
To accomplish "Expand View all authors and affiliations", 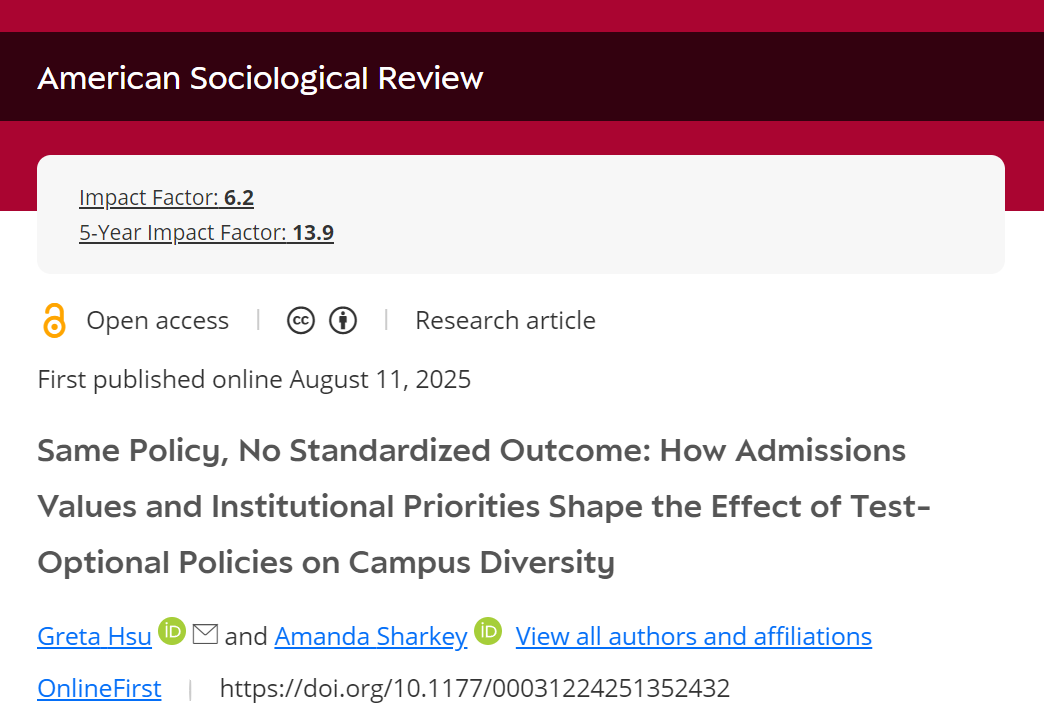I will 694,636.
